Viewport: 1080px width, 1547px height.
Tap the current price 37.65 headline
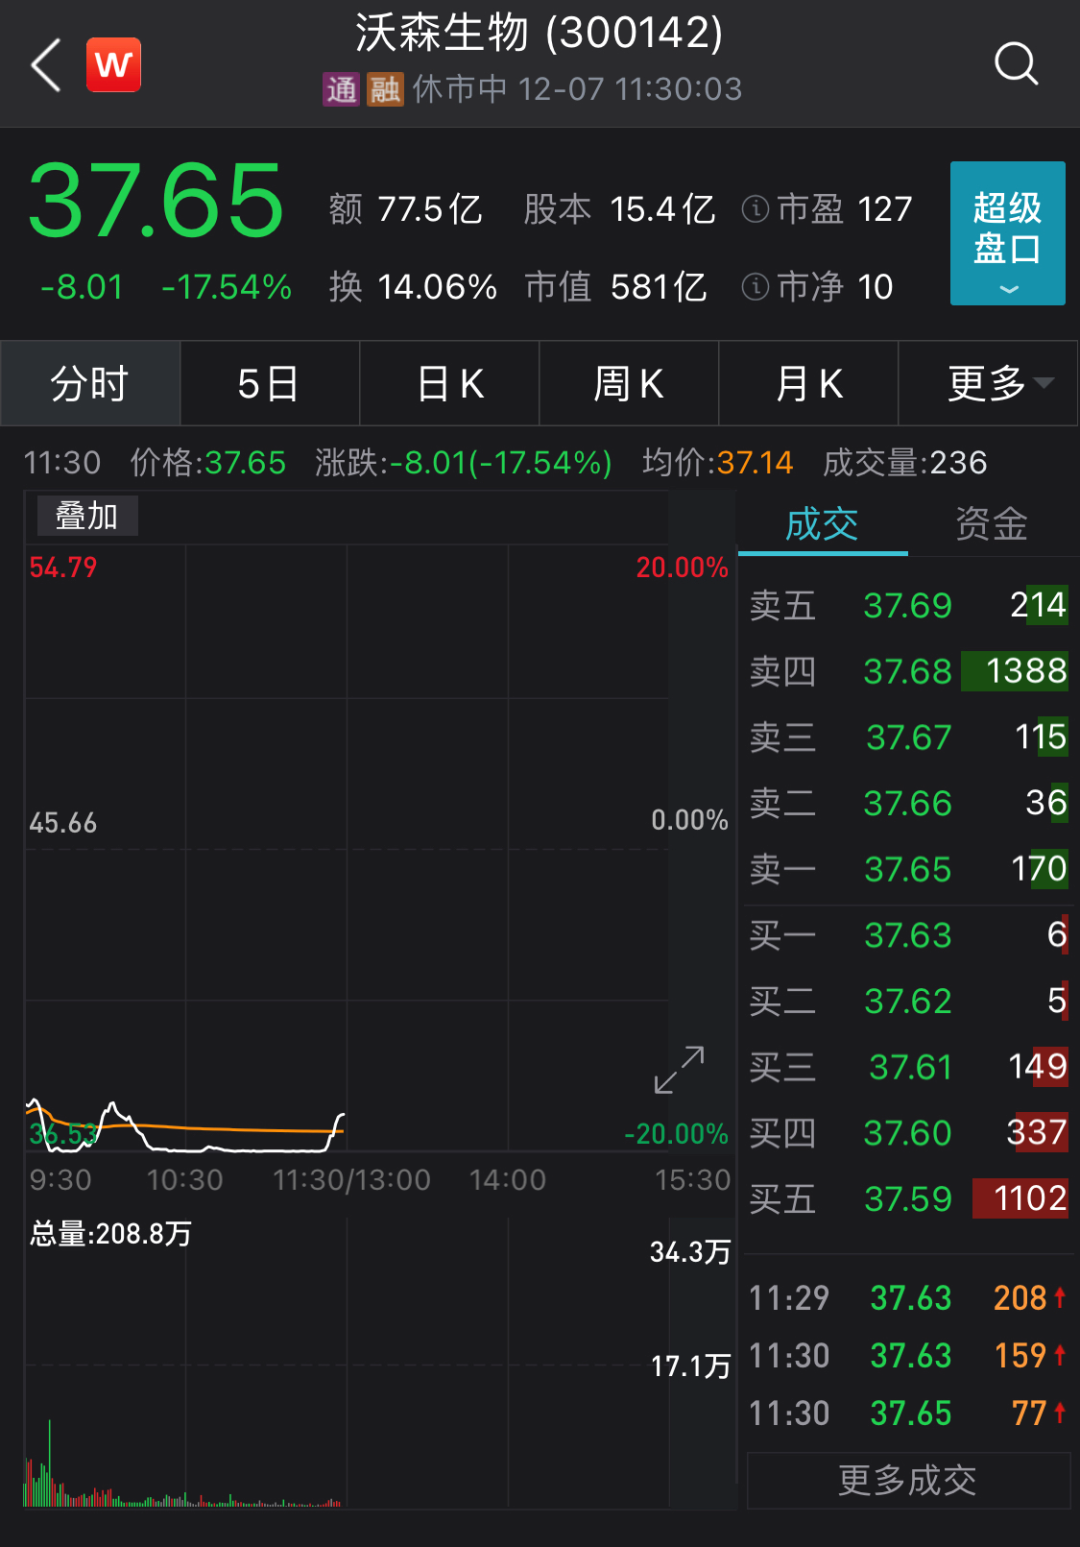[157, 201]
